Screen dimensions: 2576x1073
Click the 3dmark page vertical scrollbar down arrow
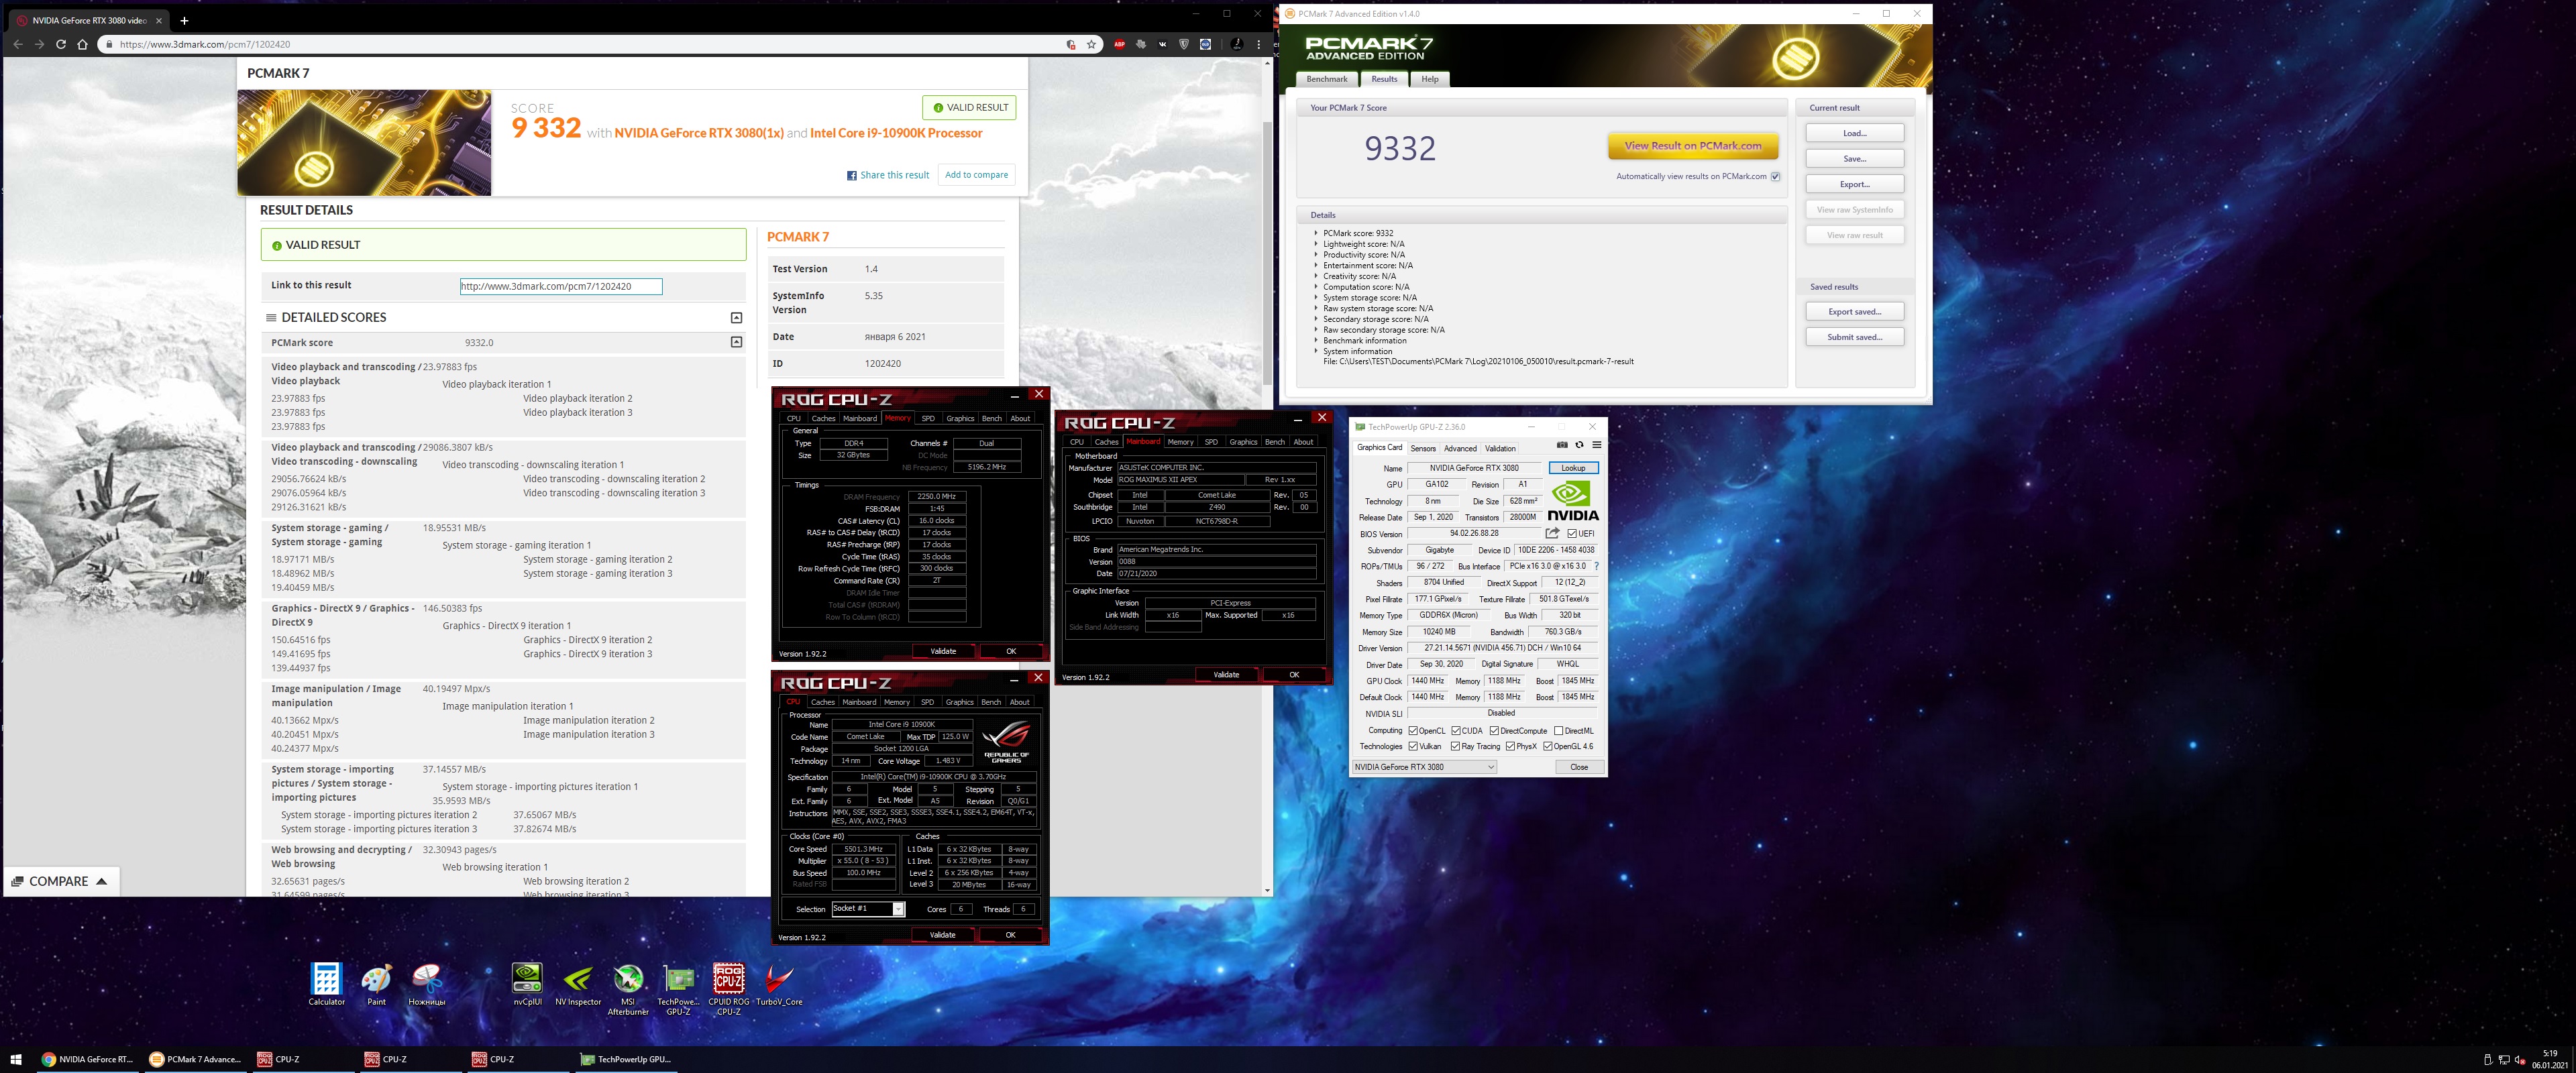coord(1267,890)
